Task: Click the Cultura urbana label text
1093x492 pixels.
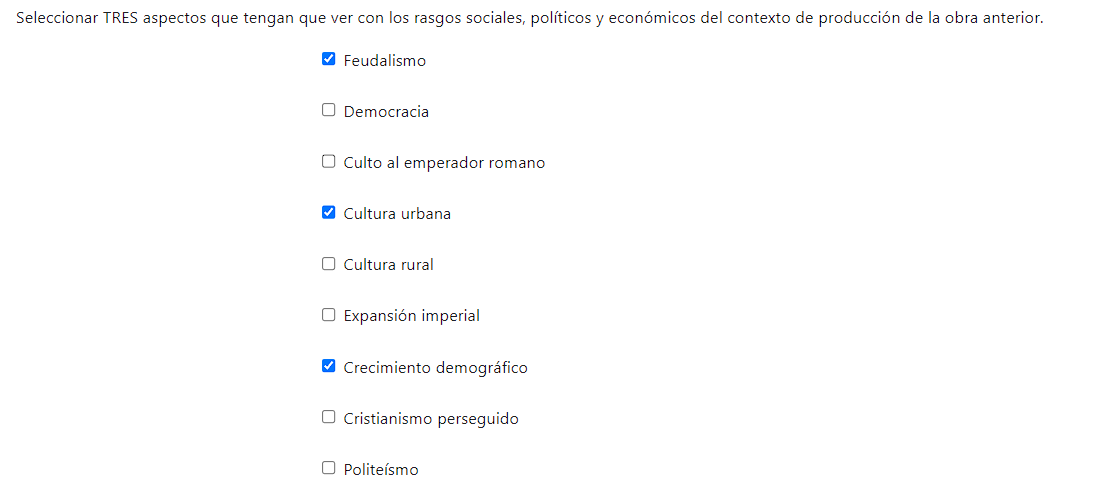Action: point(397,214)
